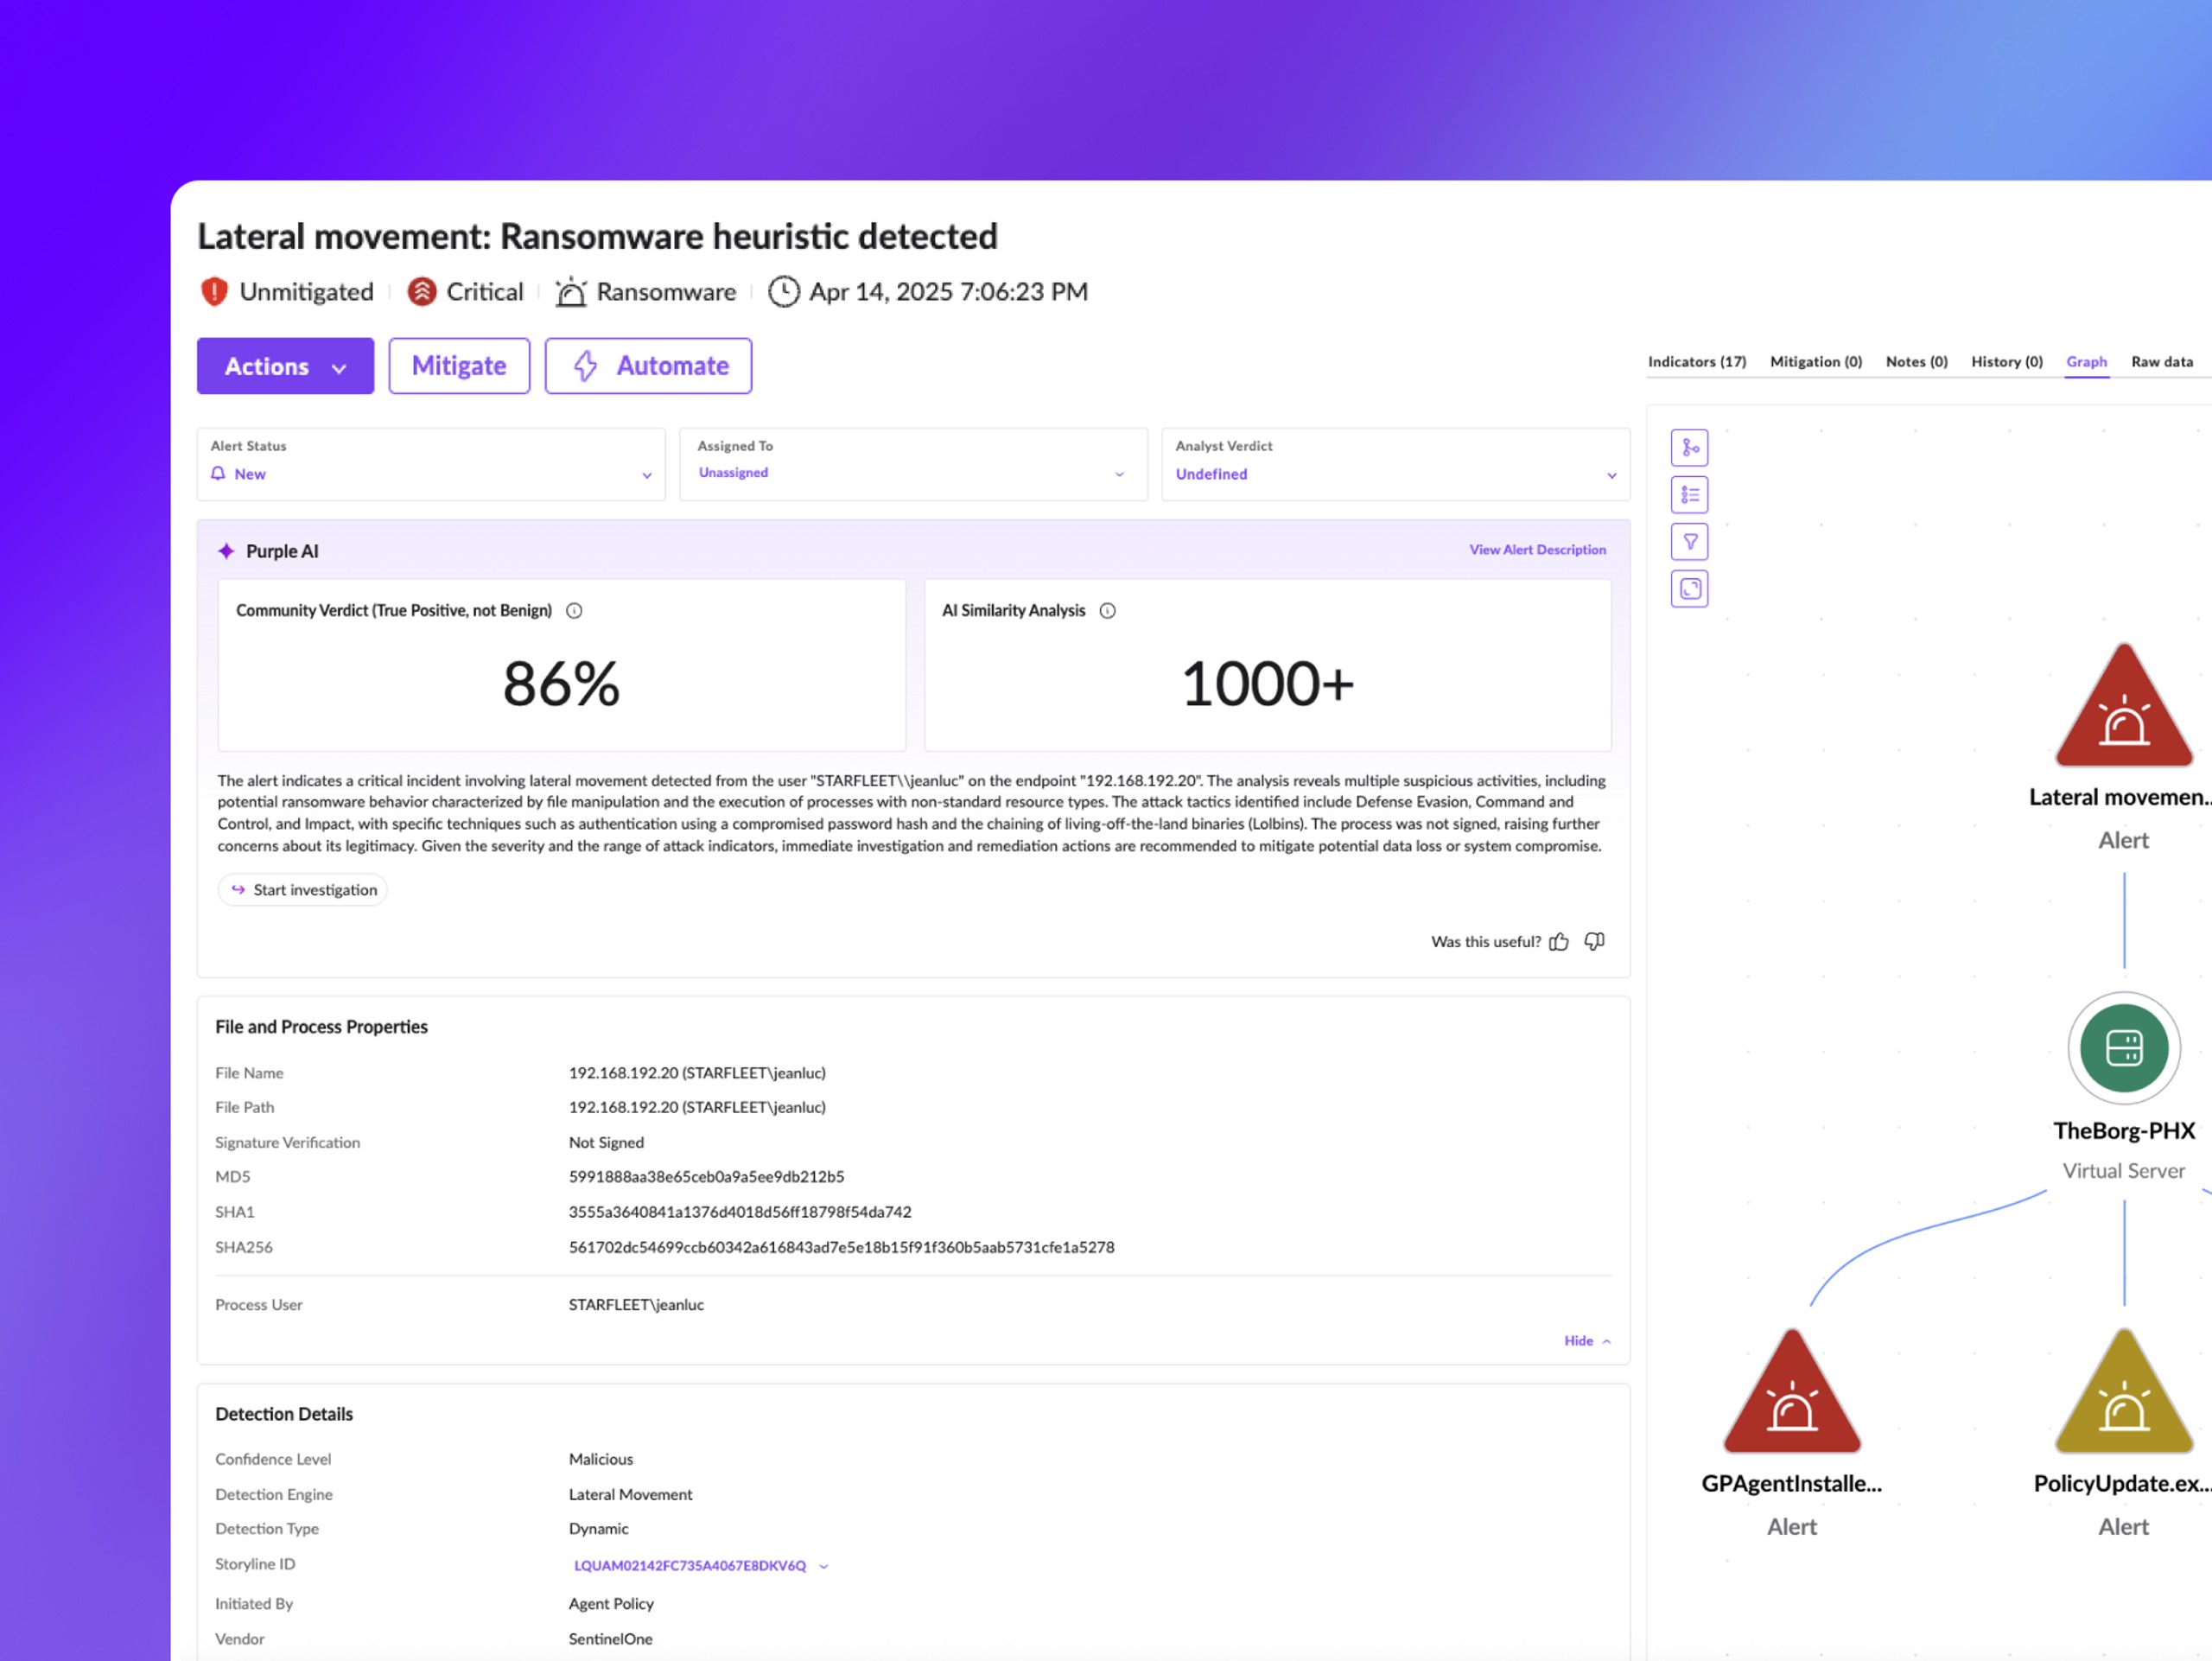Viewport: 2212px width, 1661px height.
Task: Open the Assigned To dropdown
Action: (x=913, y=464)
